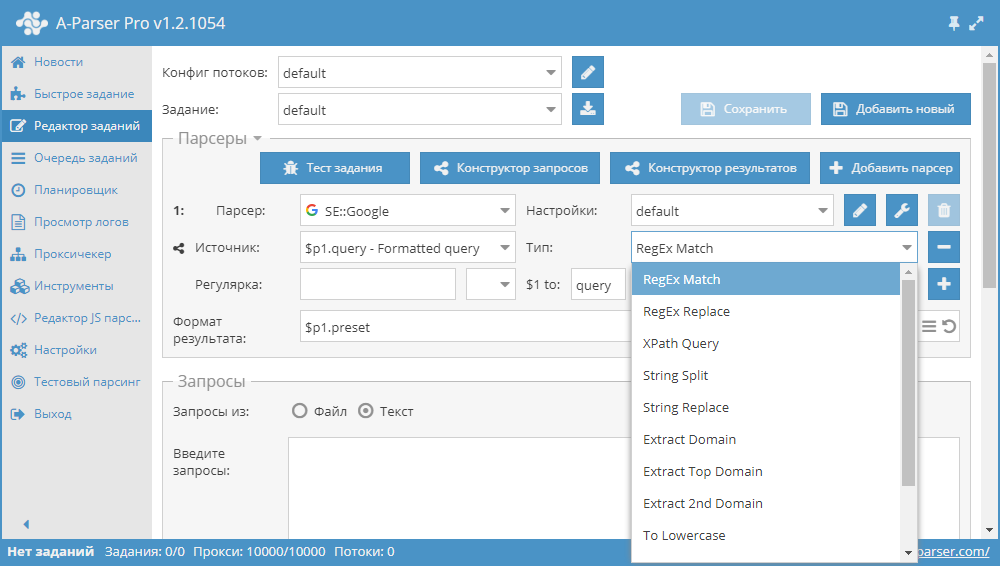Screen dimensions: 1000x566
Task: Remove the result builder with minus icon
Action: [944, 247]
